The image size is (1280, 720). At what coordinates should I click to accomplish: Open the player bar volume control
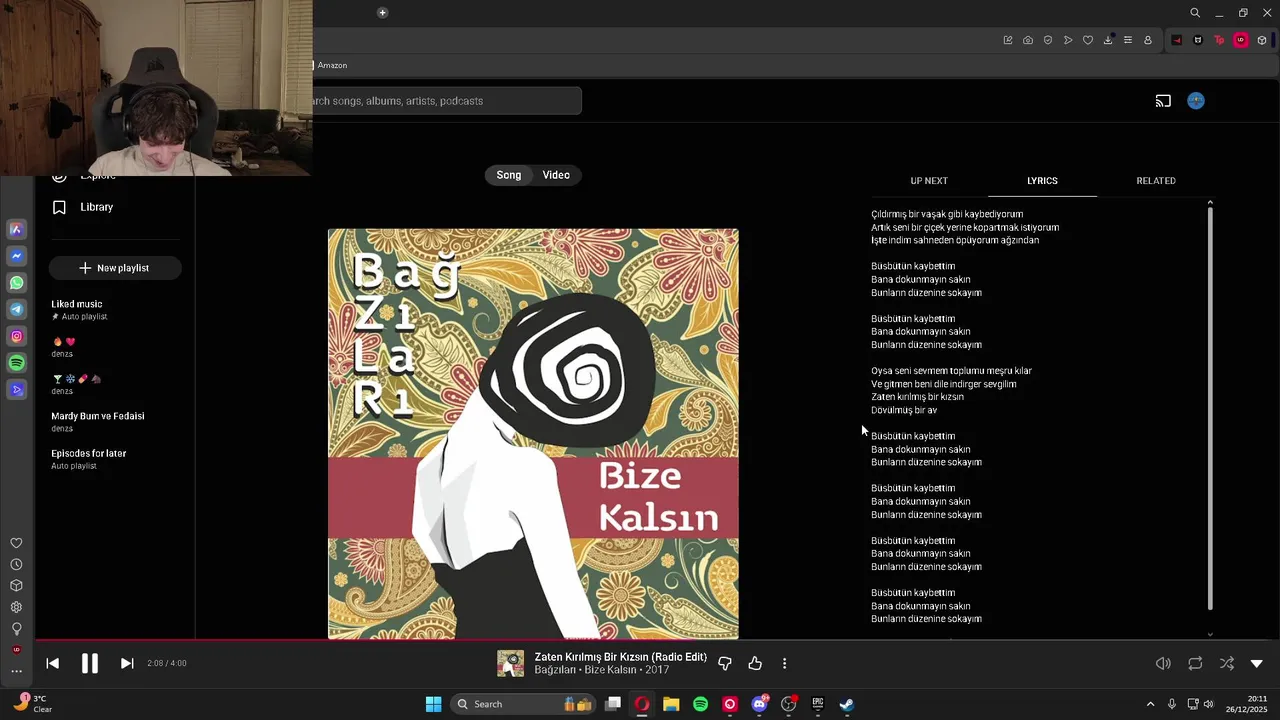click(x=1163, y=663)
